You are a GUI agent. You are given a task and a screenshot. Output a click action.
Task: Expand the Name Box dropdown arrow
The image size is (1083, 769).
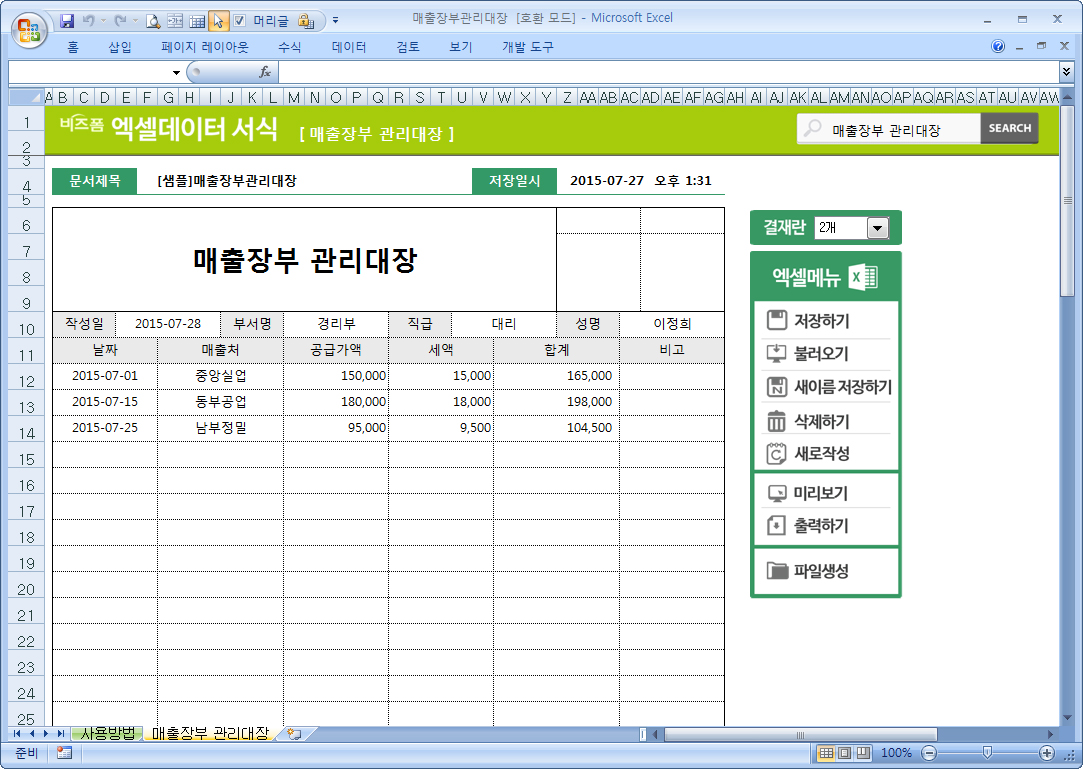click(x=176, y=72)
